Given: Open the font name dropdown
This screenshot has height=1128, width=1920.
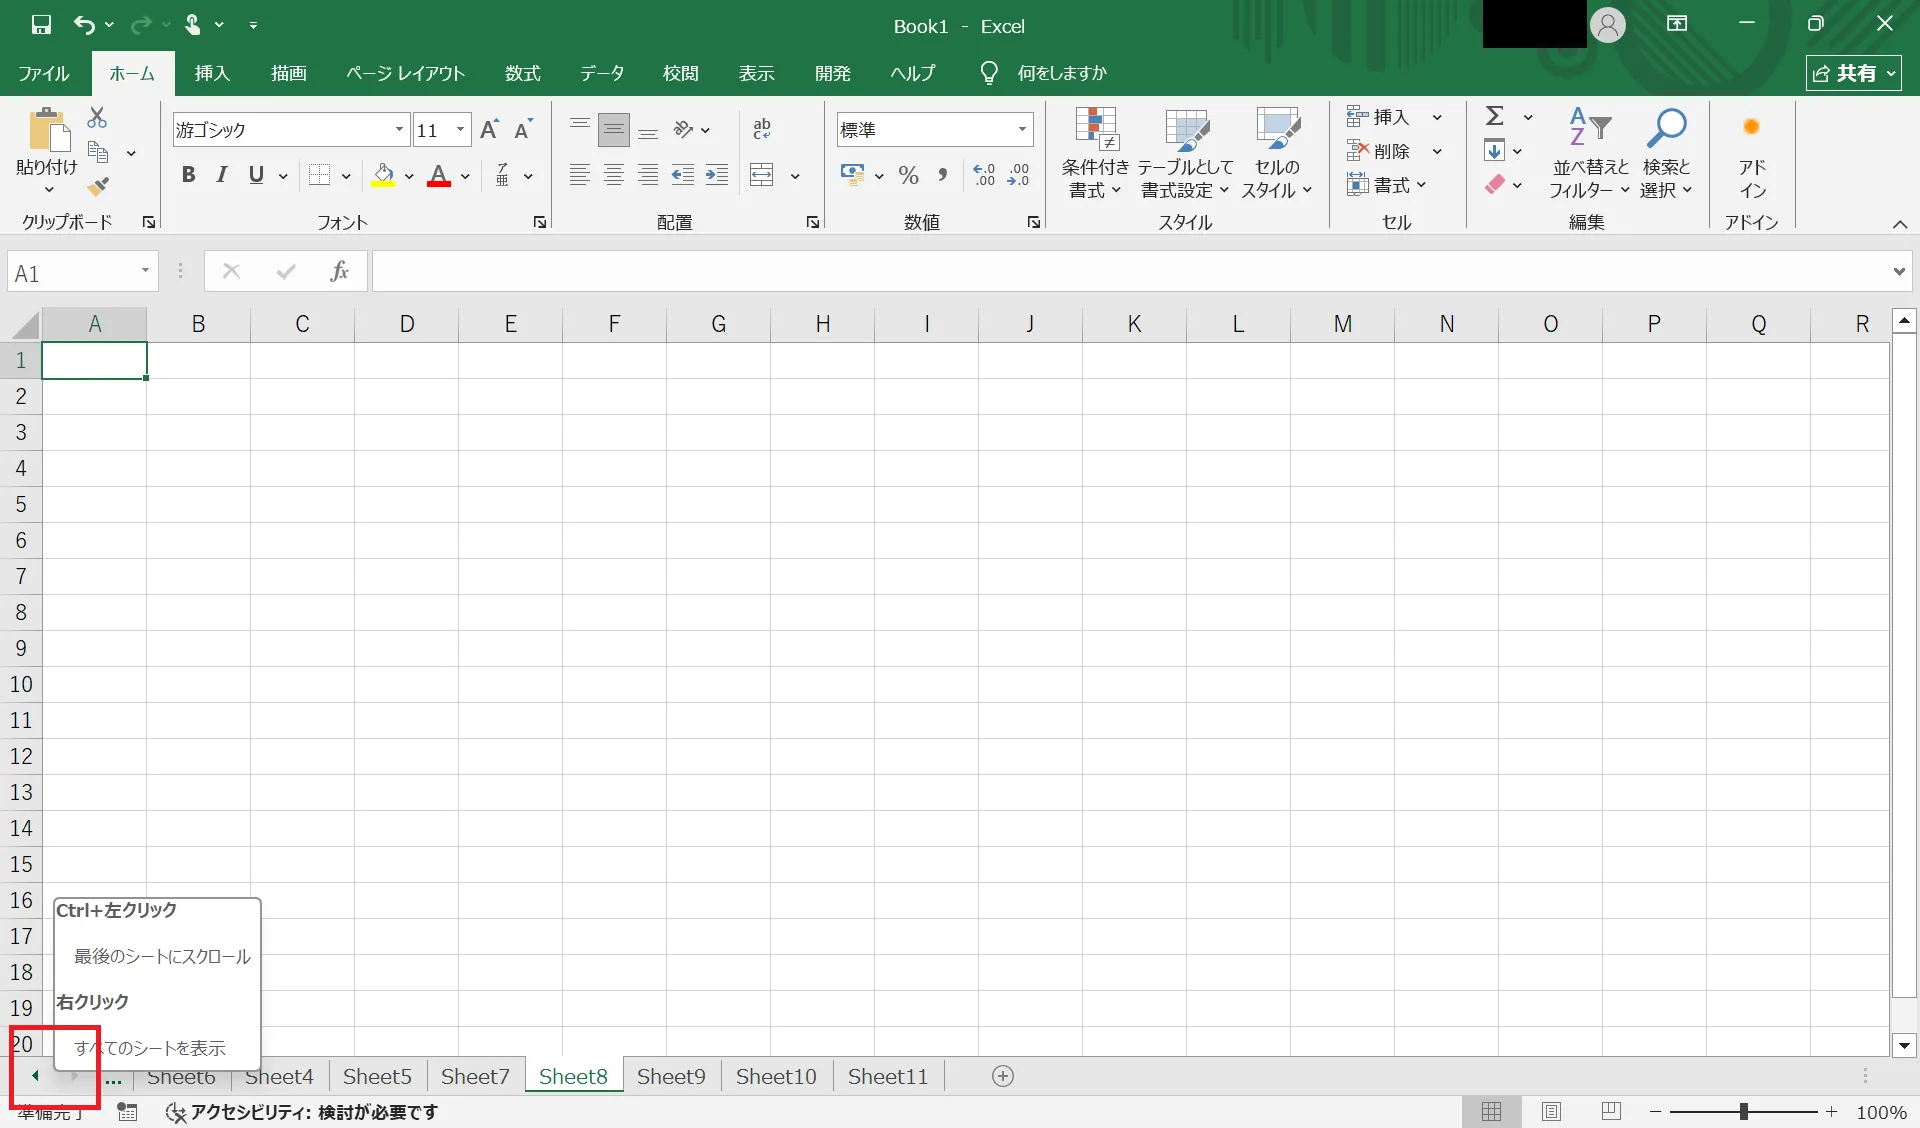Looking at the screenshot, I should coord(399,130).
